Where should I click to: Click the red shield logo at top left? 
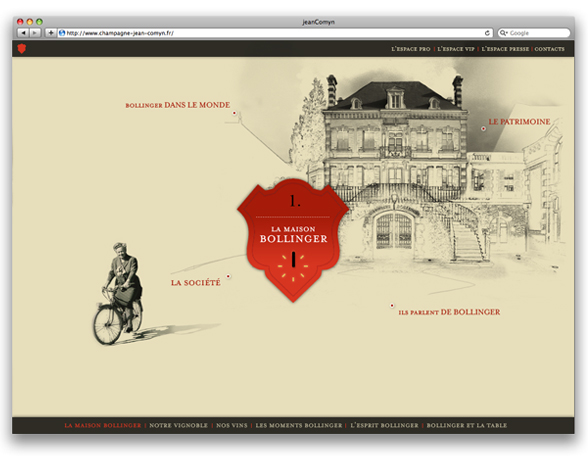point(22,48)
